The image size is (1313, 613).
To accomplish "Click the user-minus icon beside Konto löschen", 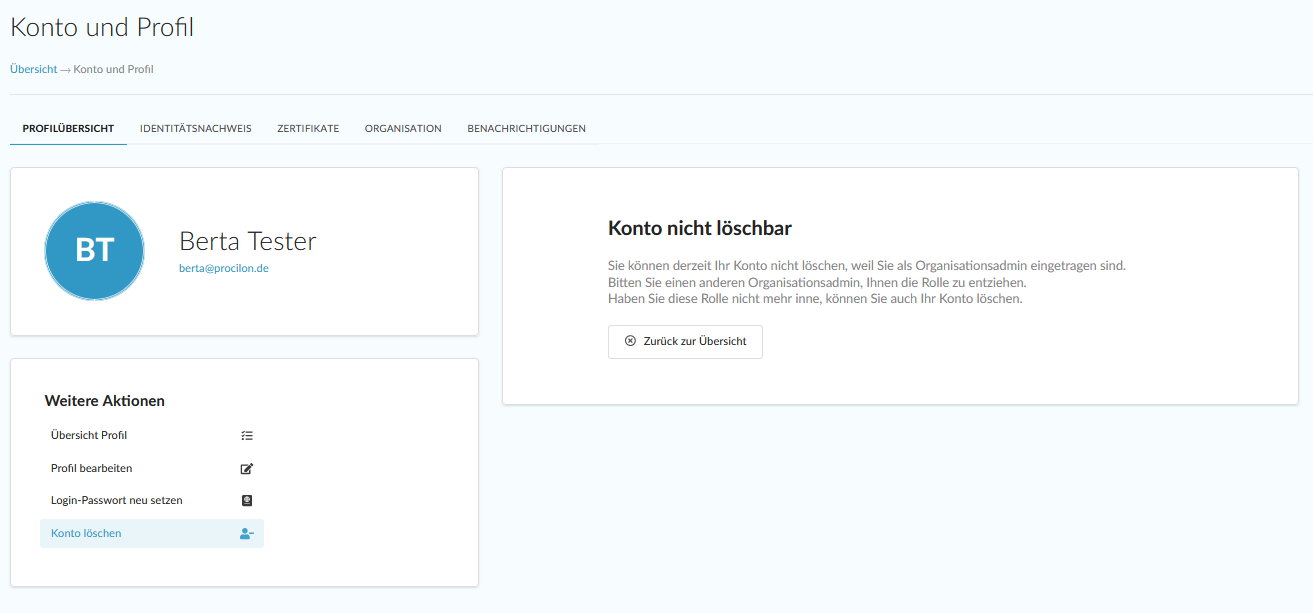I will pyautogui.click(x=247, y=534).
